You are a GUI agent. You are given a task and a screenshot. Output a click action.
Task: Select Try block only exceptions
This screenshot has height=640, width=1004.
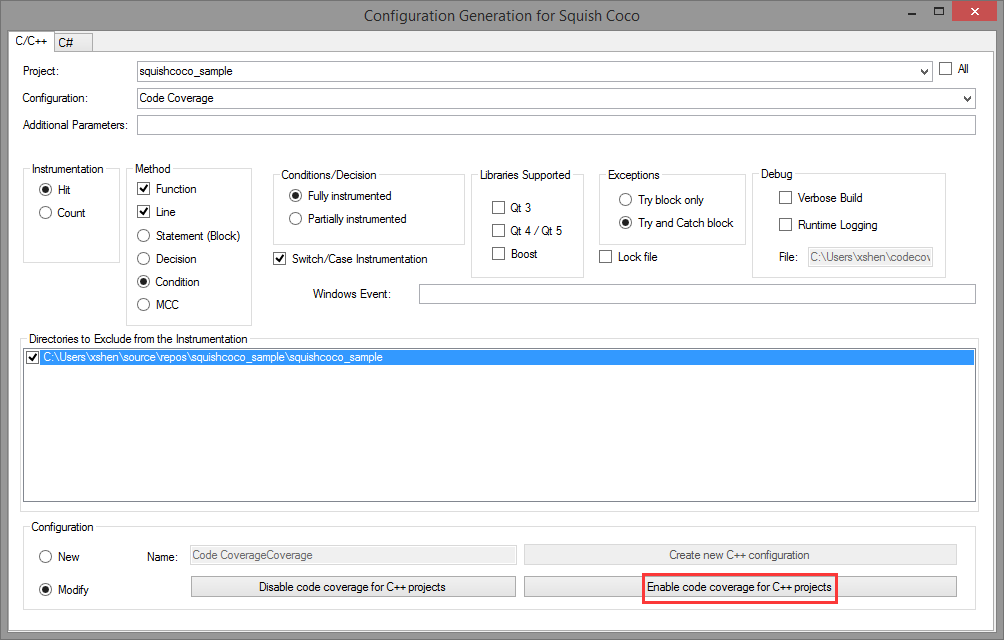625,200
